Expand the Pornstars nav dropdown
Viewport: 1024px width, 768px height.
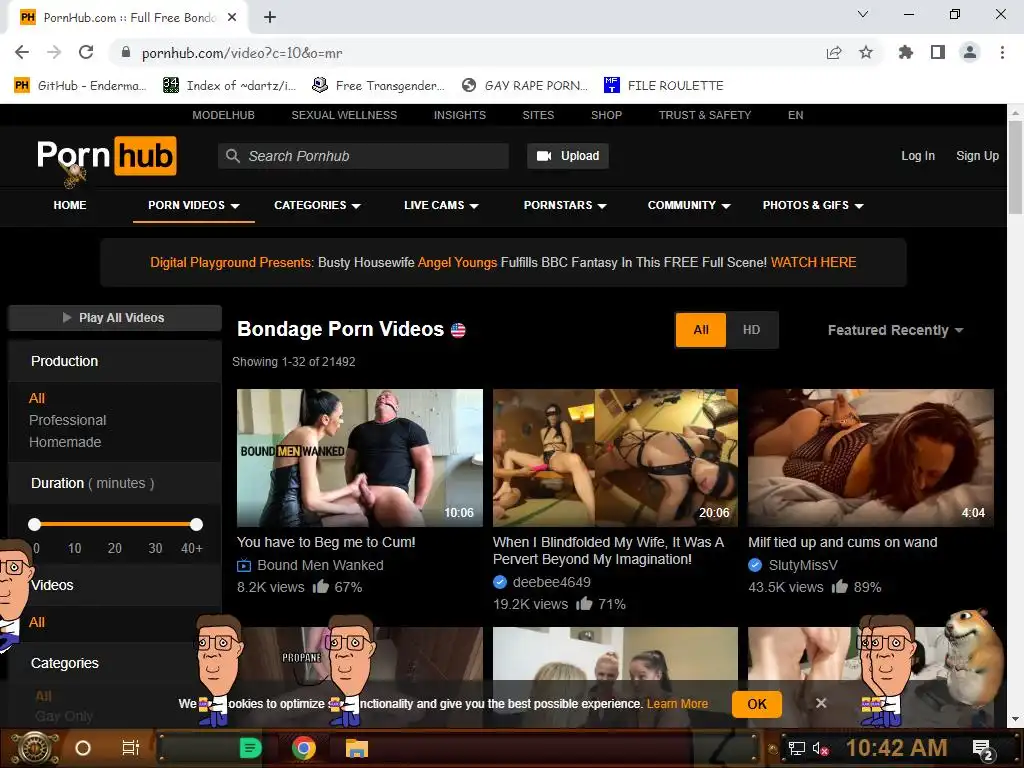(x=565, y=205)
